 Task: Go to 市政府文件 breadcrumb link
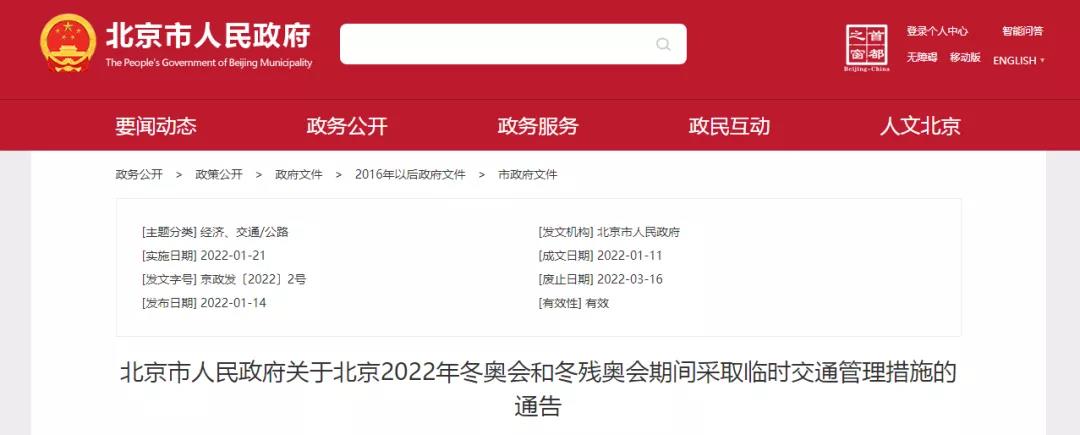click(528, 175)
